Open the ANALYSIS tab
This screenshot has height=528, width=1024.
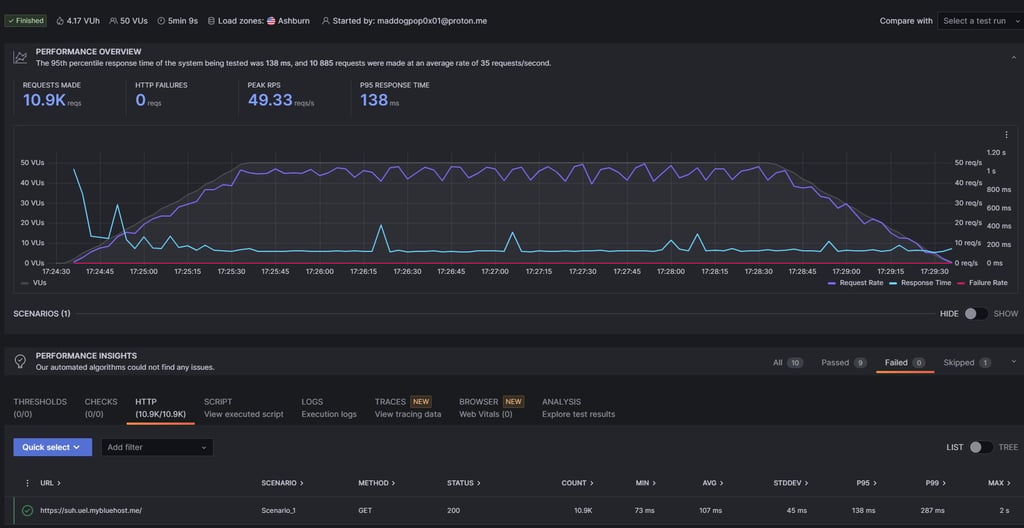click(578, 408)
